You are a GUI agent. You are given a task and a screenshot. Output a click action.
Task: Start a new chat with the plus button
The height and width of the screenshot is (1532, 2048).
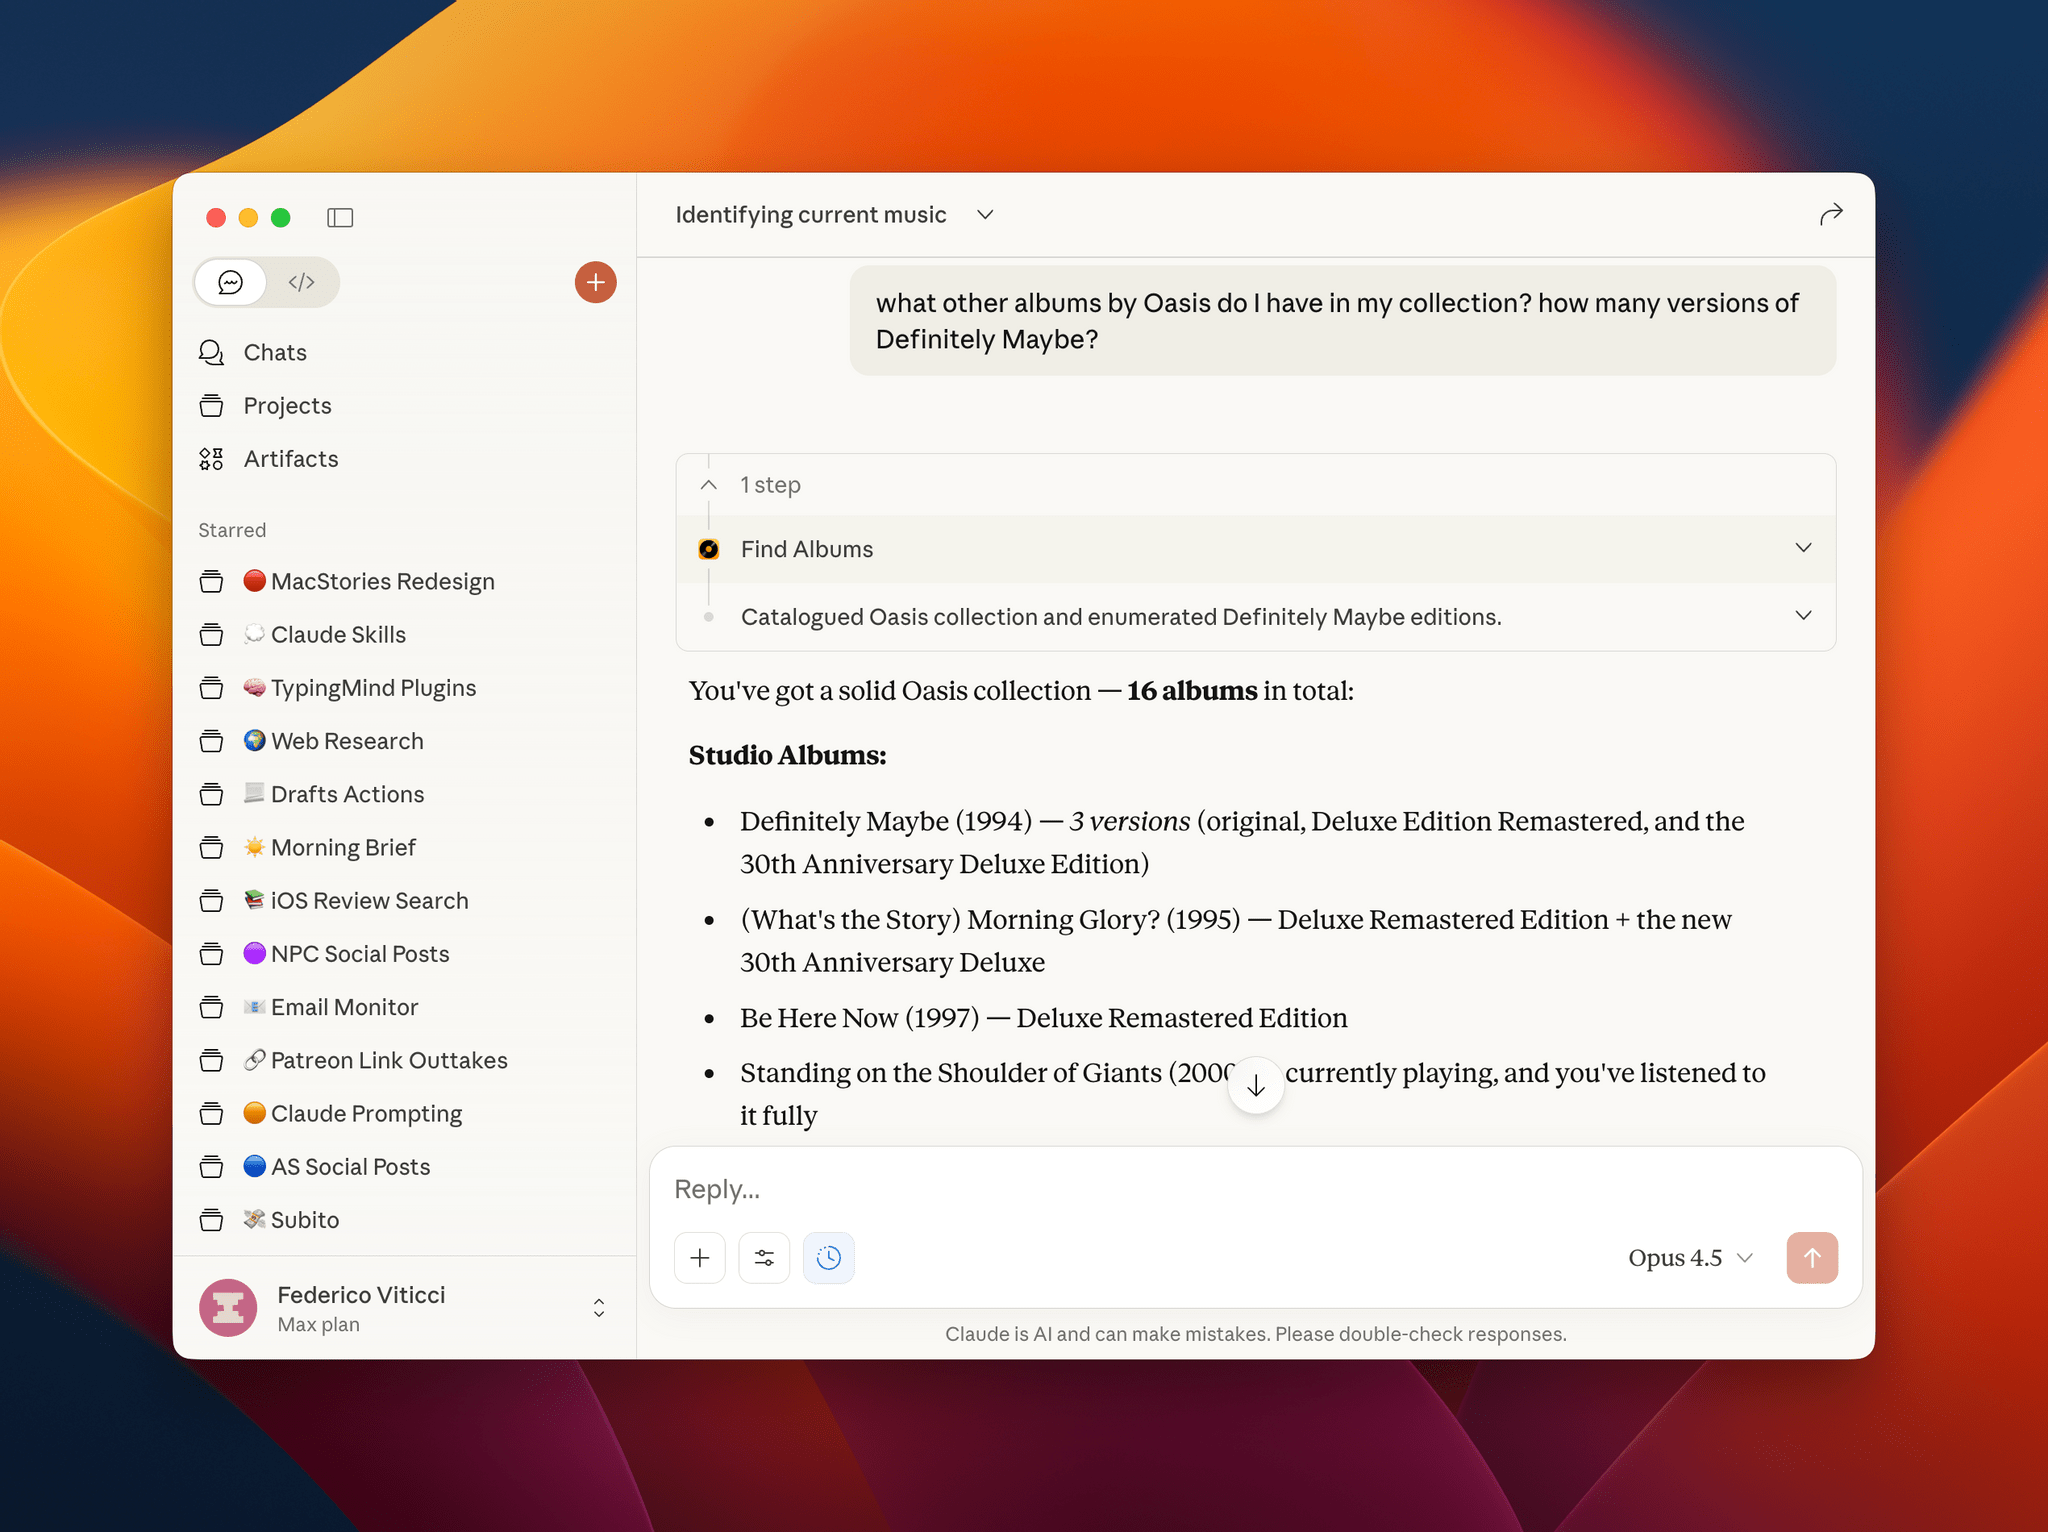pyautogui.click(x=595, y=282)
